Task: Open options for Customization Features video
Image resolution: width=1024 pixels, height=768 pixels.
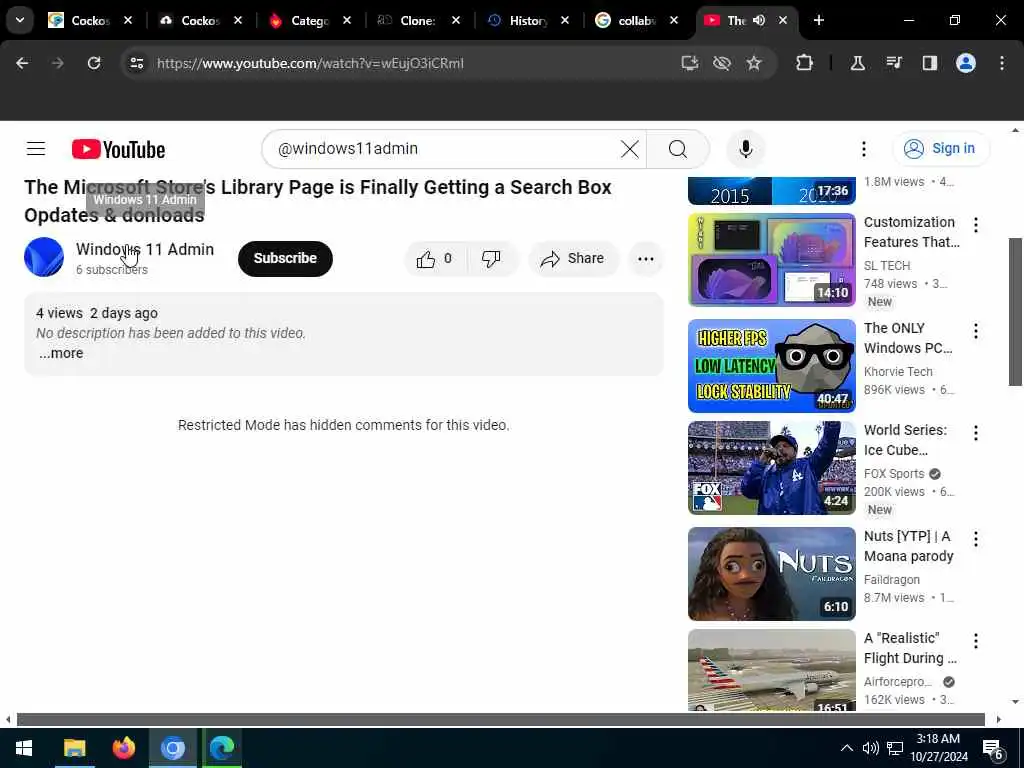Action: point(976,225)
